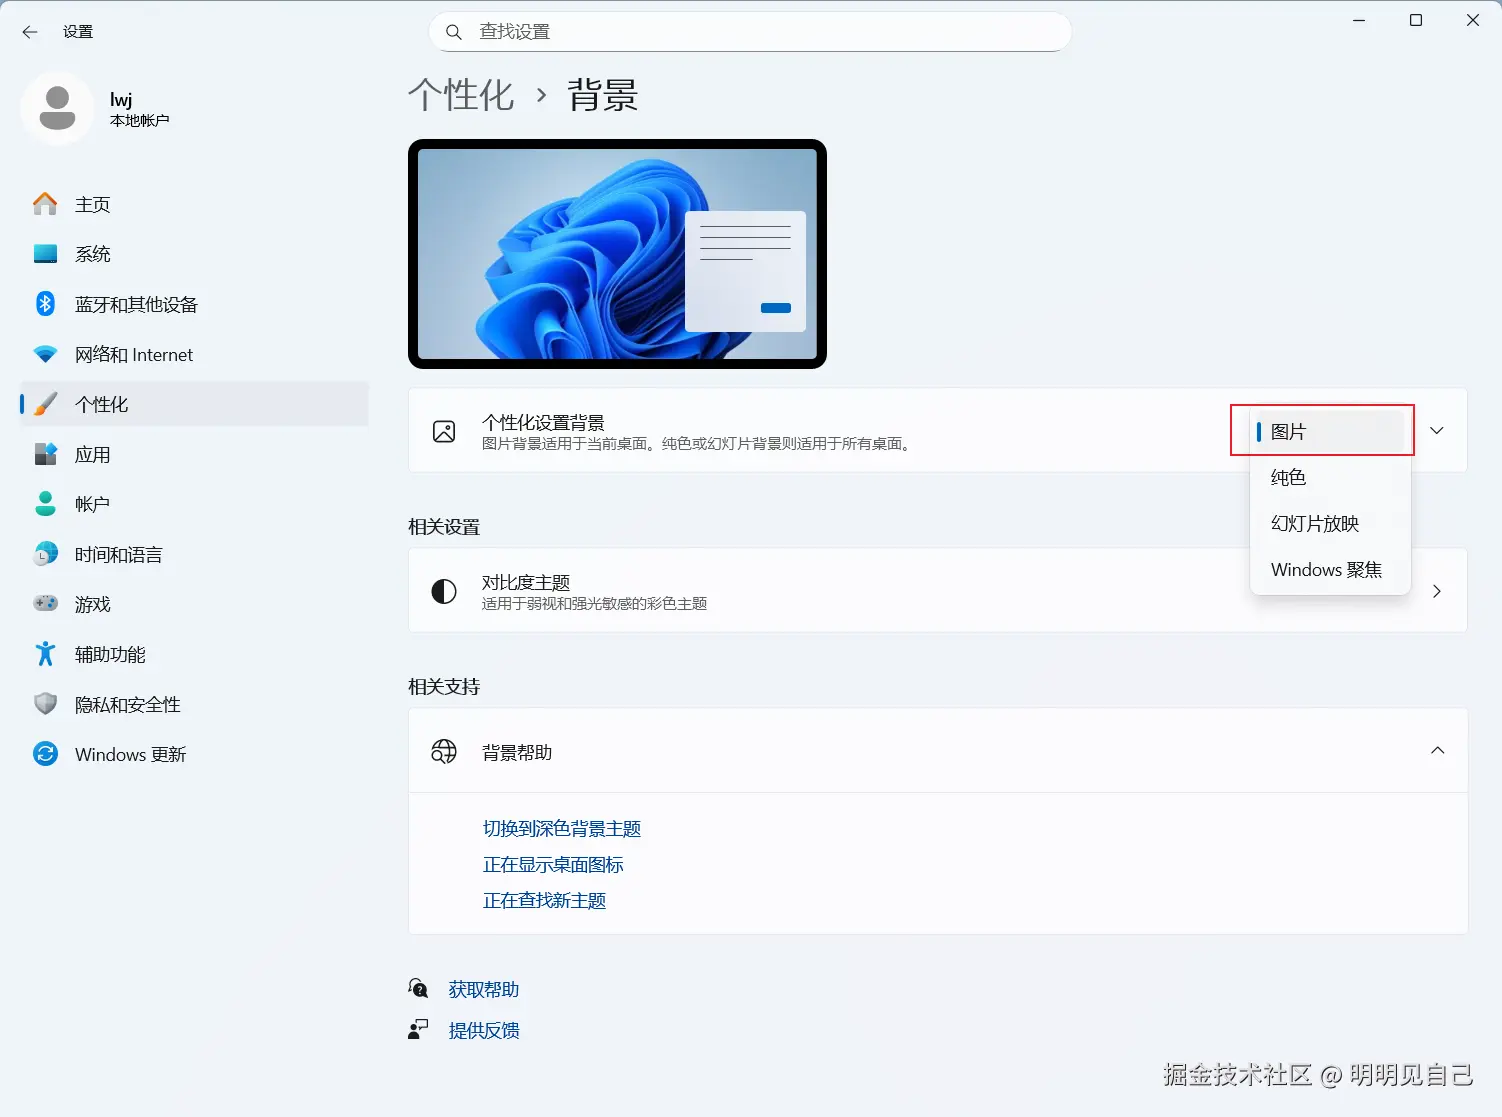1502x1117 pixels.
Task: Expand the 个性化设置背景 card chevron
Action: 1437,431
